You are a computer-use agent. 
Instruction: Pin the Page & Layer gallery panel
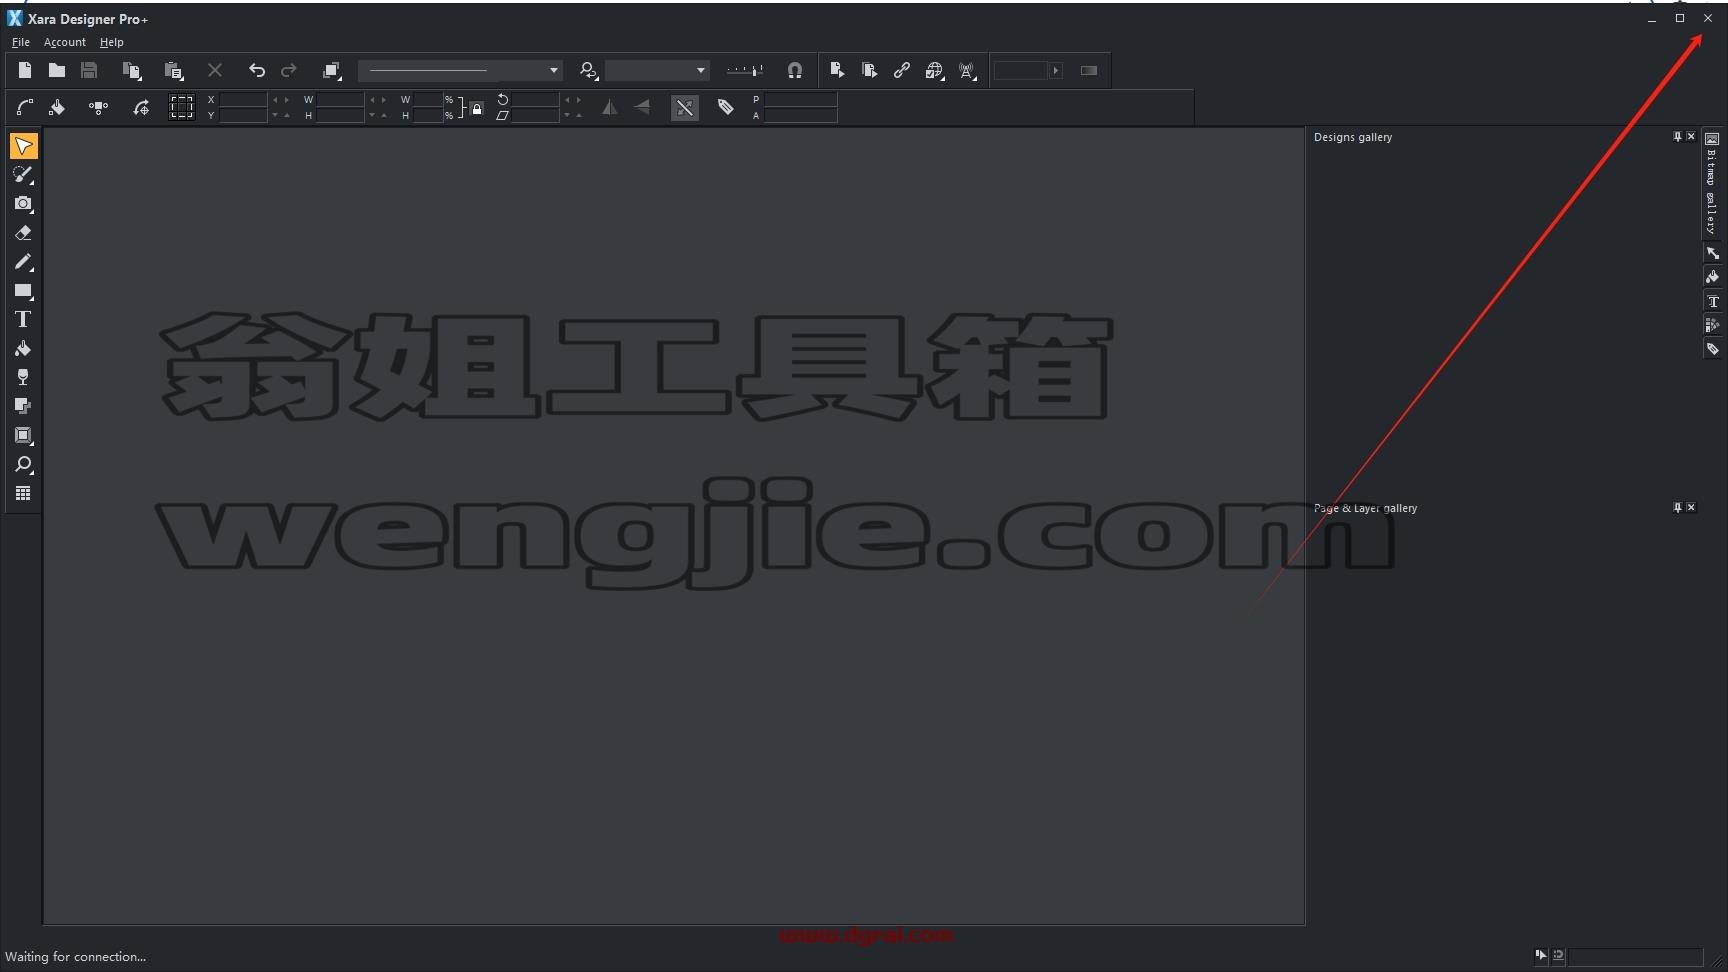pos(1677,508)
